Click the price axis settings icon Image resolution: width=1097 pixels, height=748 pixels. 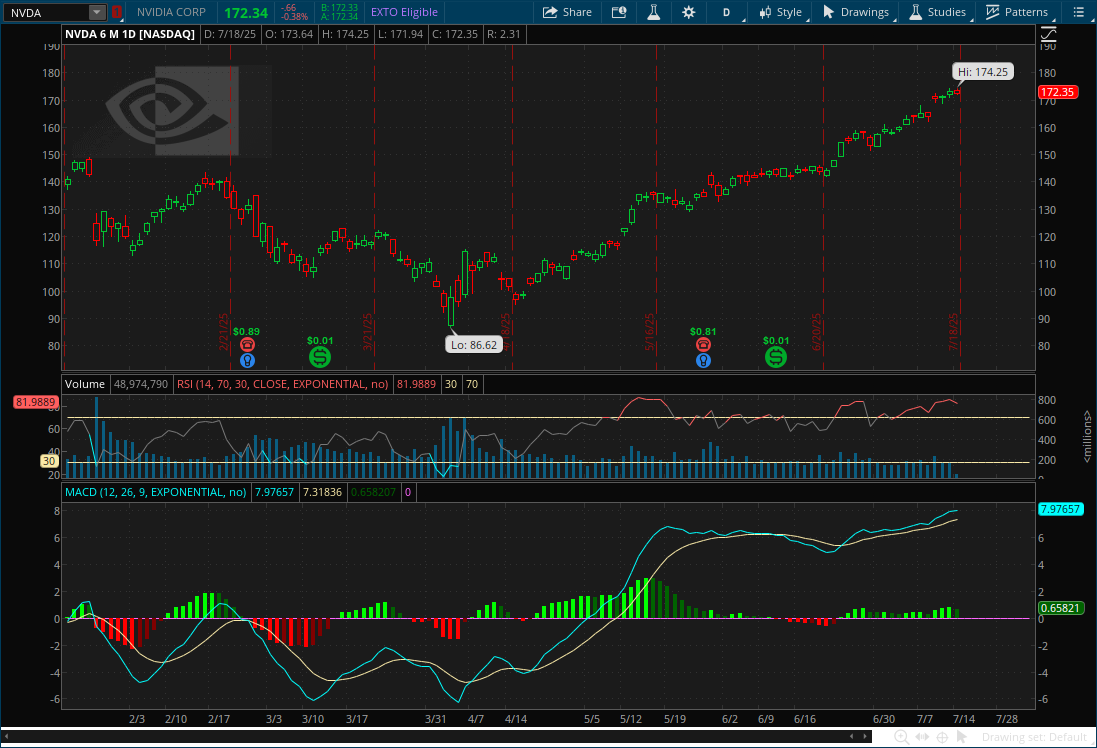coord(1048,34)
